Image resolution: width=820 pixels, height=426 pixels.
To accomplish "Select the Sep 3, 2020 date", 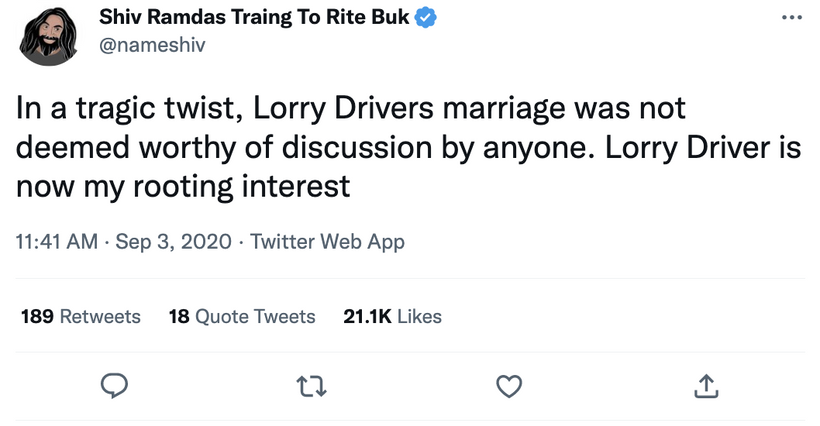I will coord(173,241).
